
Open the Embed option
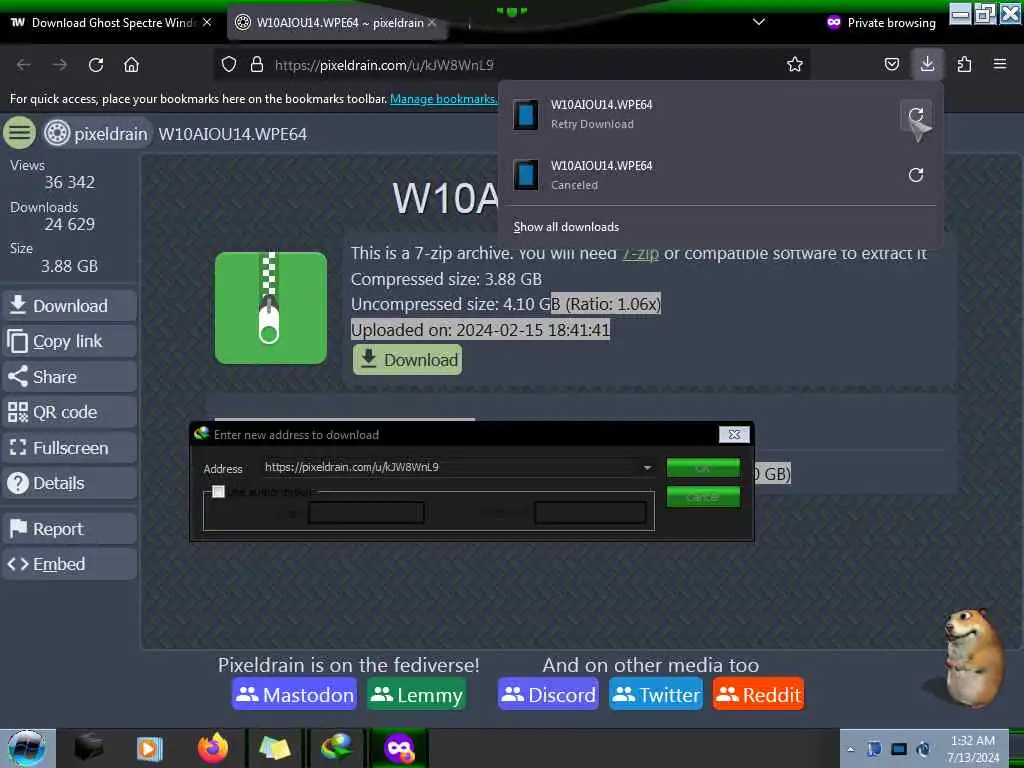[70, 564]
